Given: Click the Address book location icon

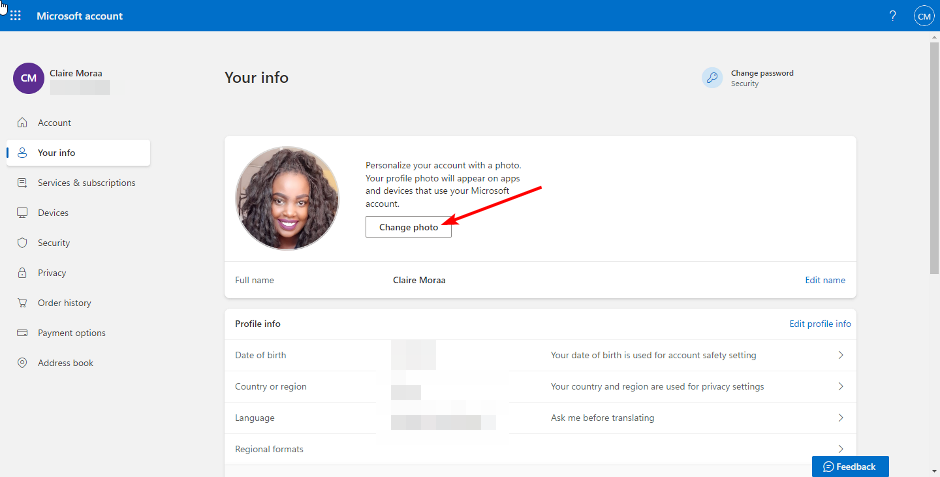Looking at the screenshot, I should [x=22, y=362].
